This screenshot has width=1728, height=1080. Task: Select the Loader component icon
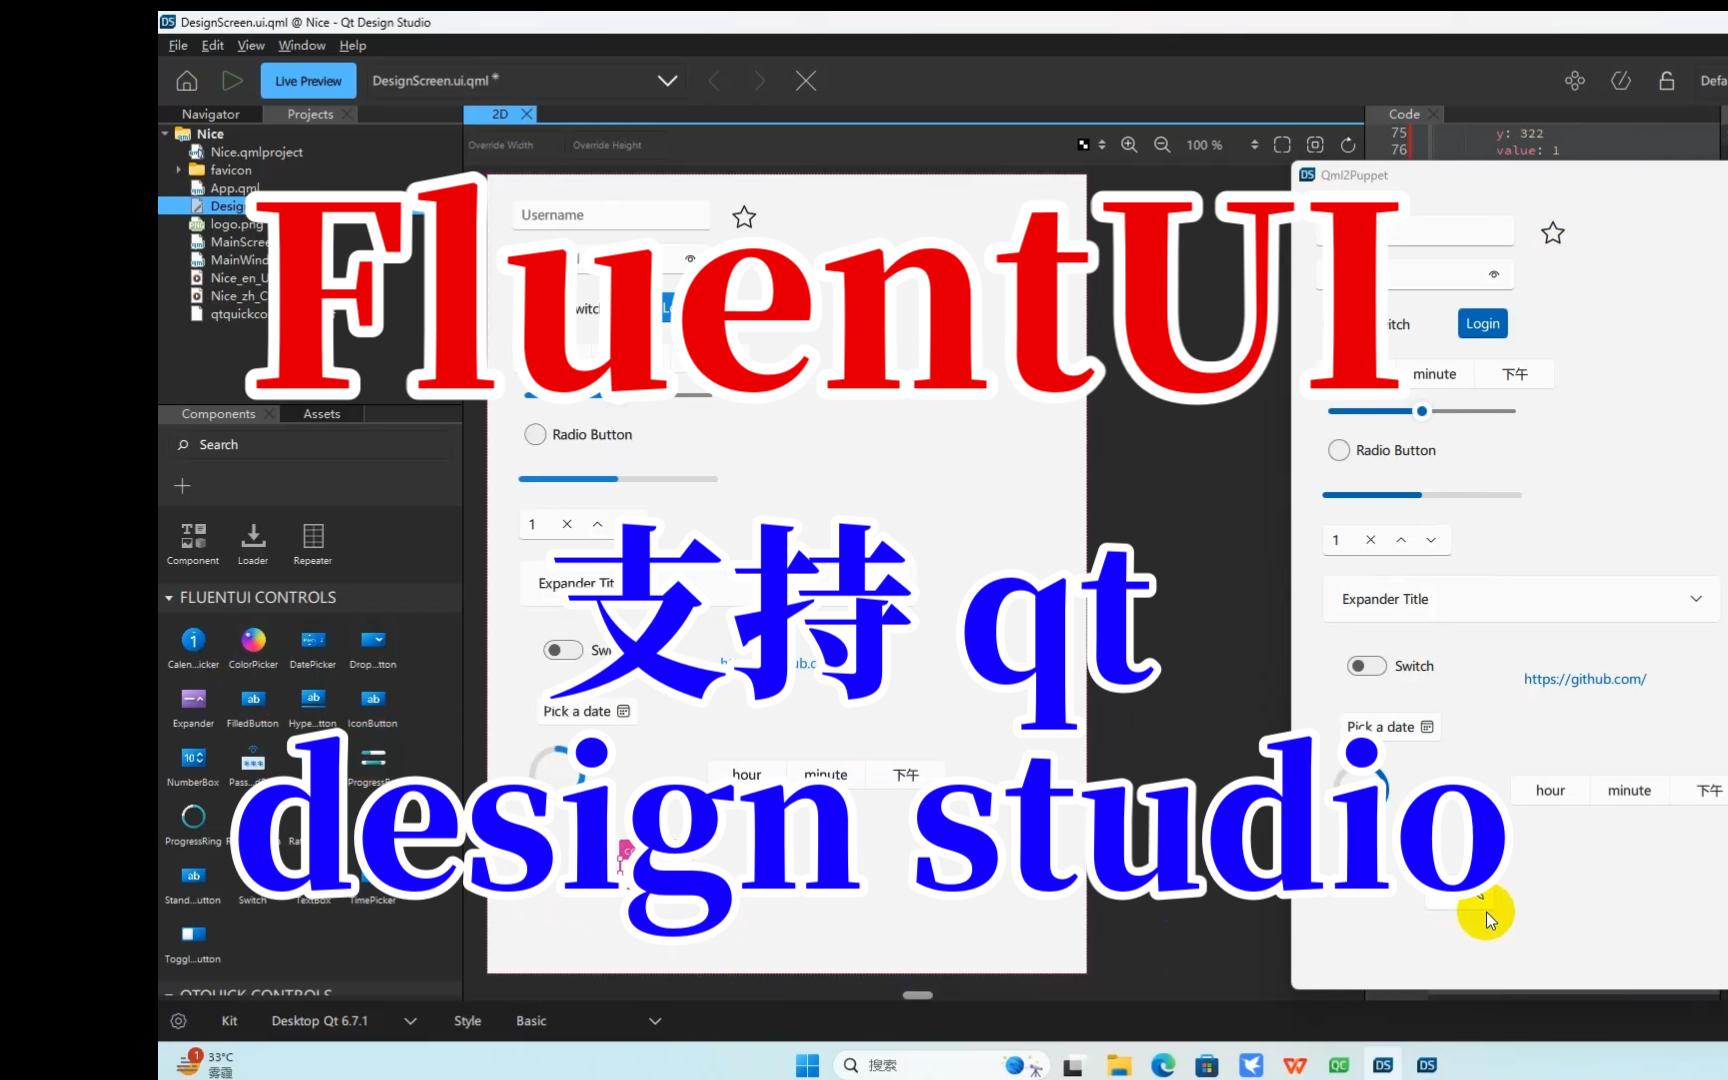coord(253,543)
